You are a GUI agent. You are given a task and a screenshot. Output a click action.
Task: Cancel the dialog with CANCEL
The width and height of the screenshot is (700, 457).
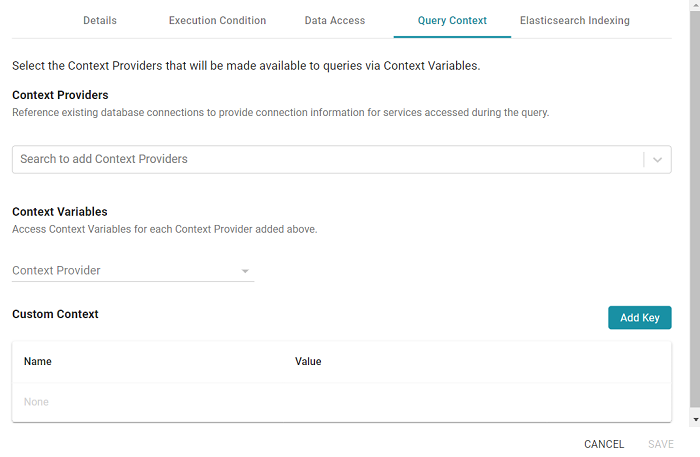(x=604, y=444)
